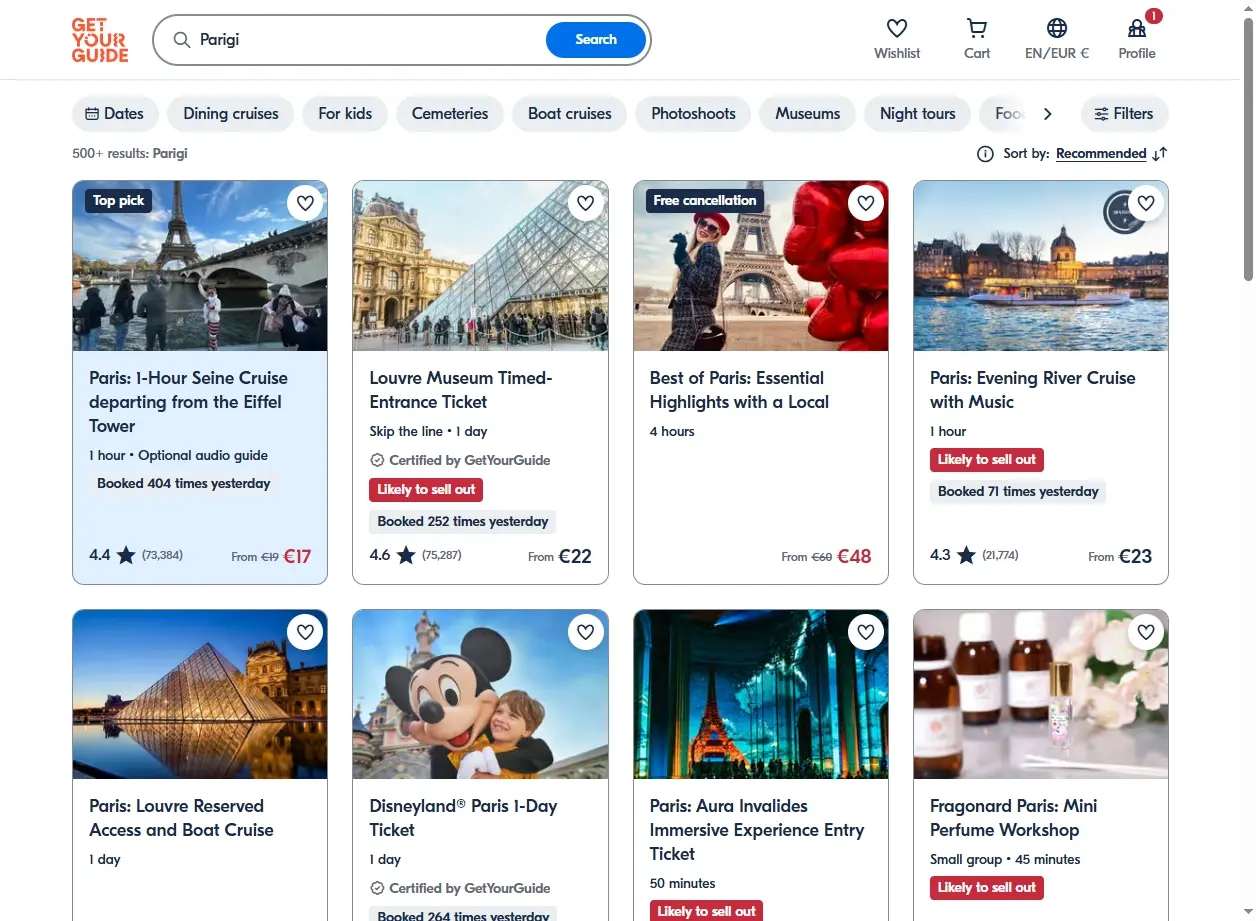Image resolution: width=1256 pixels, height=921 pixels.
Task: Open the EN/EUR language globe
Action: 1057,28
